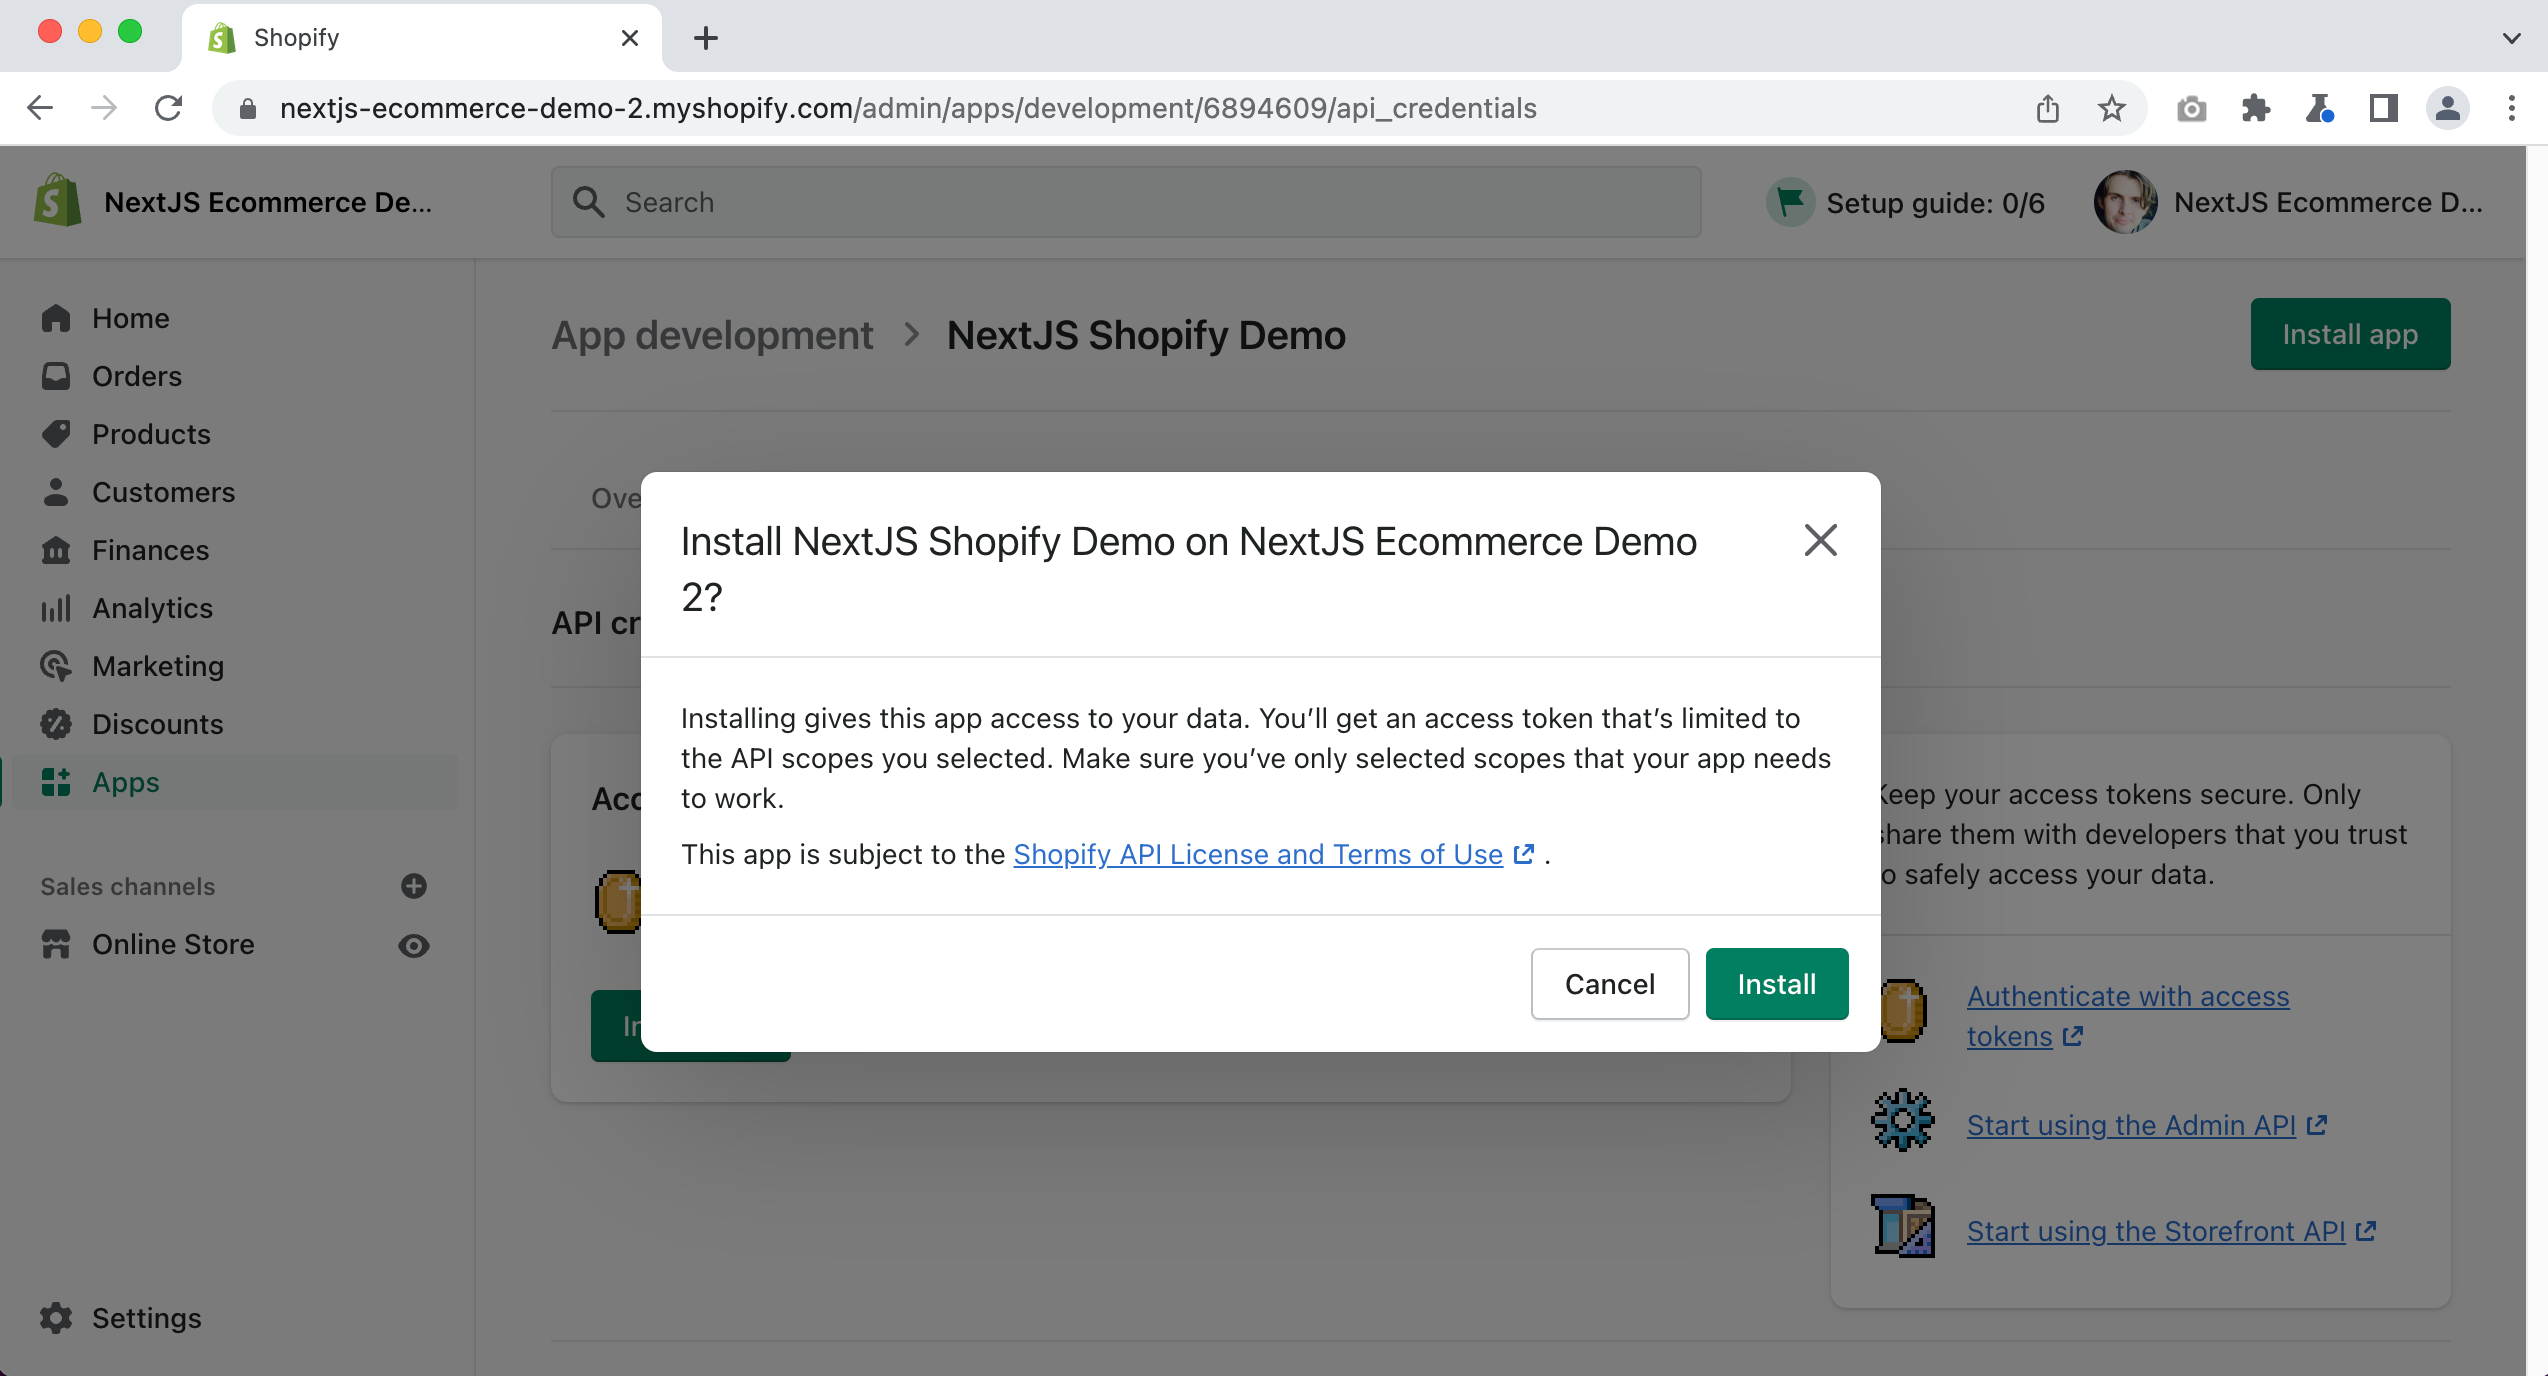Open Start using the Storefront API link
Screen dimensions: 2548x1376
2171,1231
